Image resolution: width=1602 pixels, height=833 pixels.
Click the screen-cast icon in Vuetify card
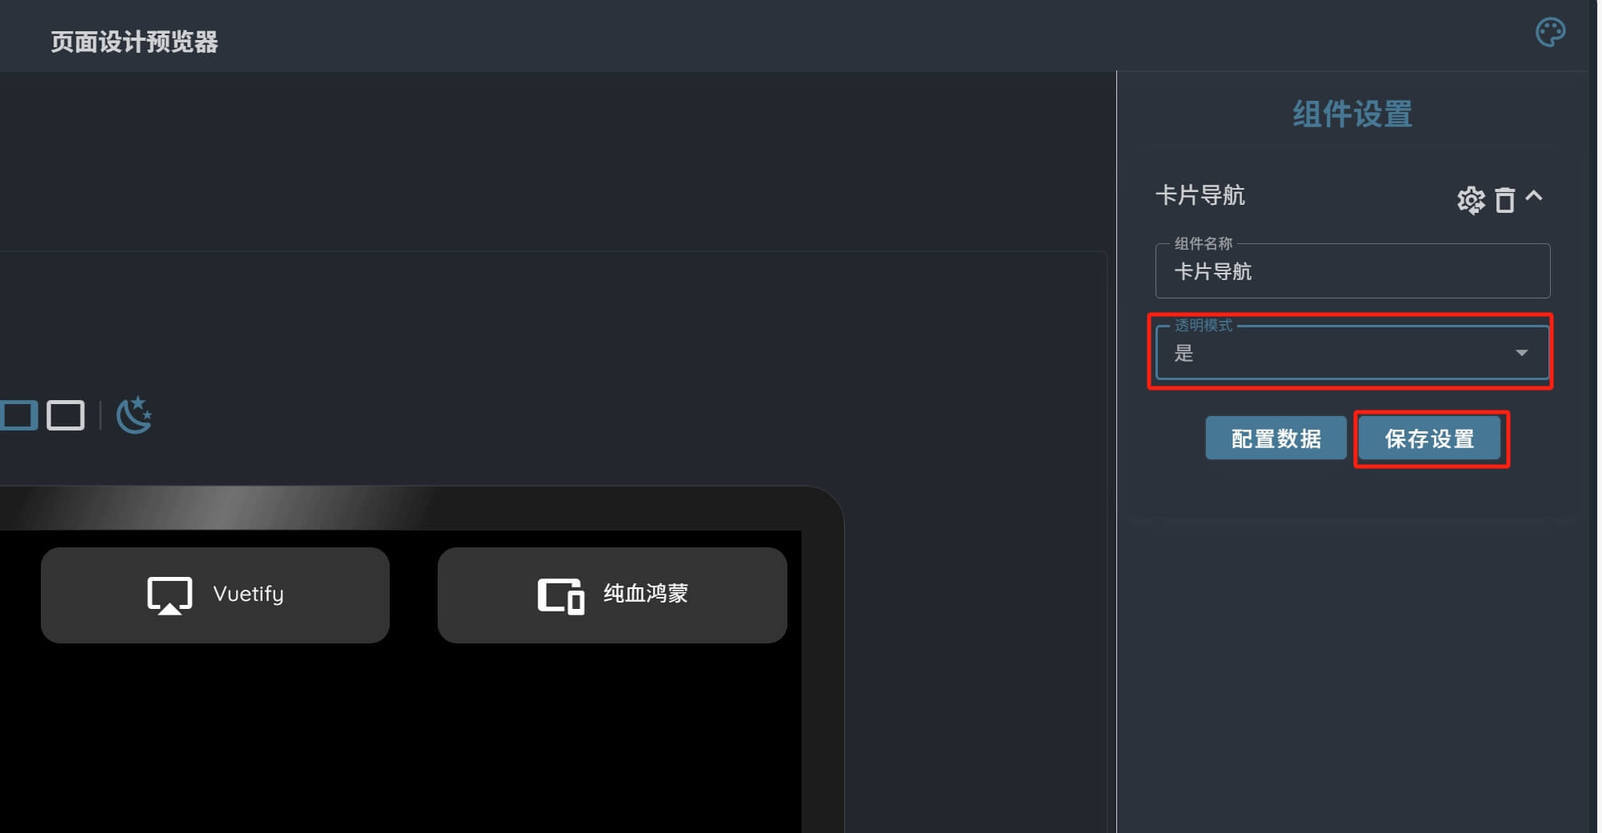(169, 595)
